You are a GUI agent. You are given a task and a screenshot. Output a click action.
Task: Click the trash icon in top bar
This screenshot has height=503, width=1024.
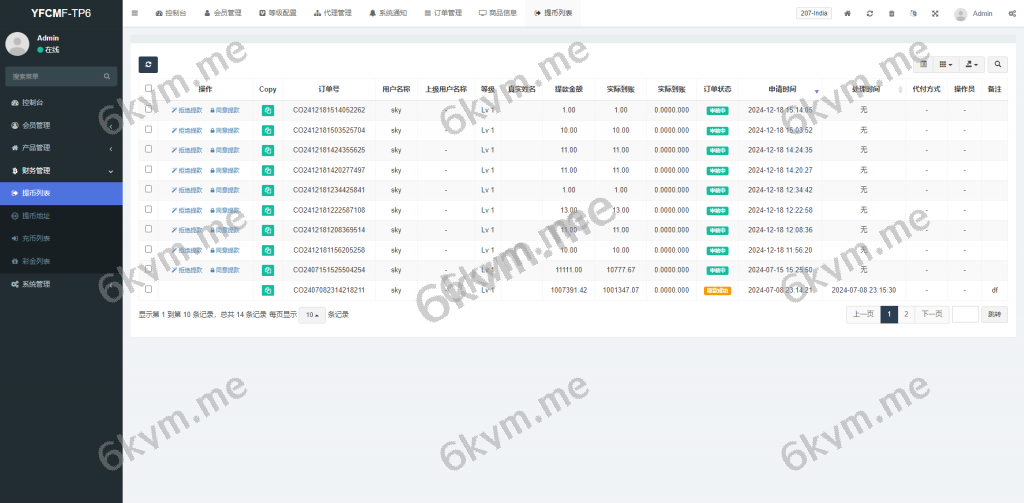click(x=891, y=14)
